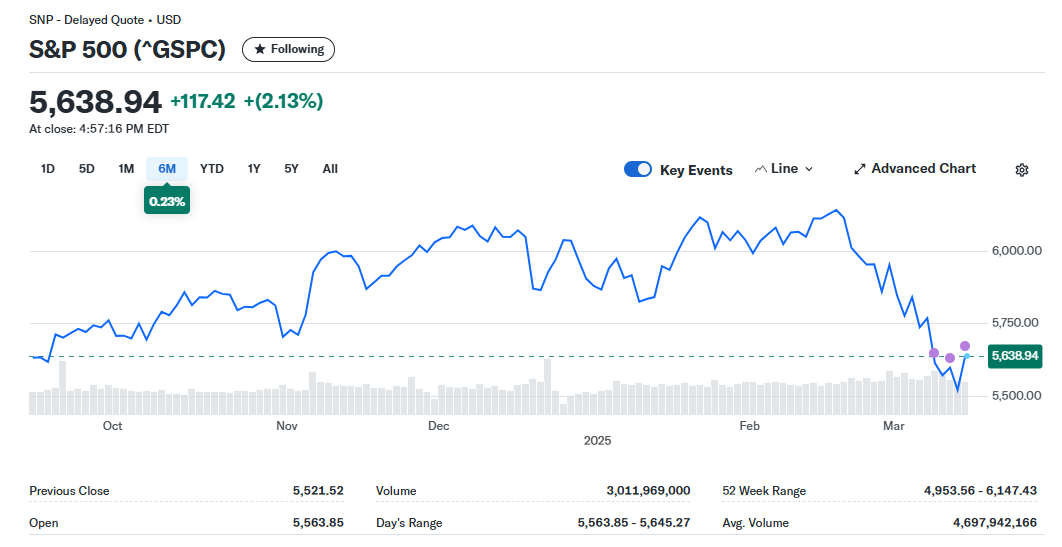Click the Following star button
The width and height of the screenshot is (1062, 547).
click(288, 49)
